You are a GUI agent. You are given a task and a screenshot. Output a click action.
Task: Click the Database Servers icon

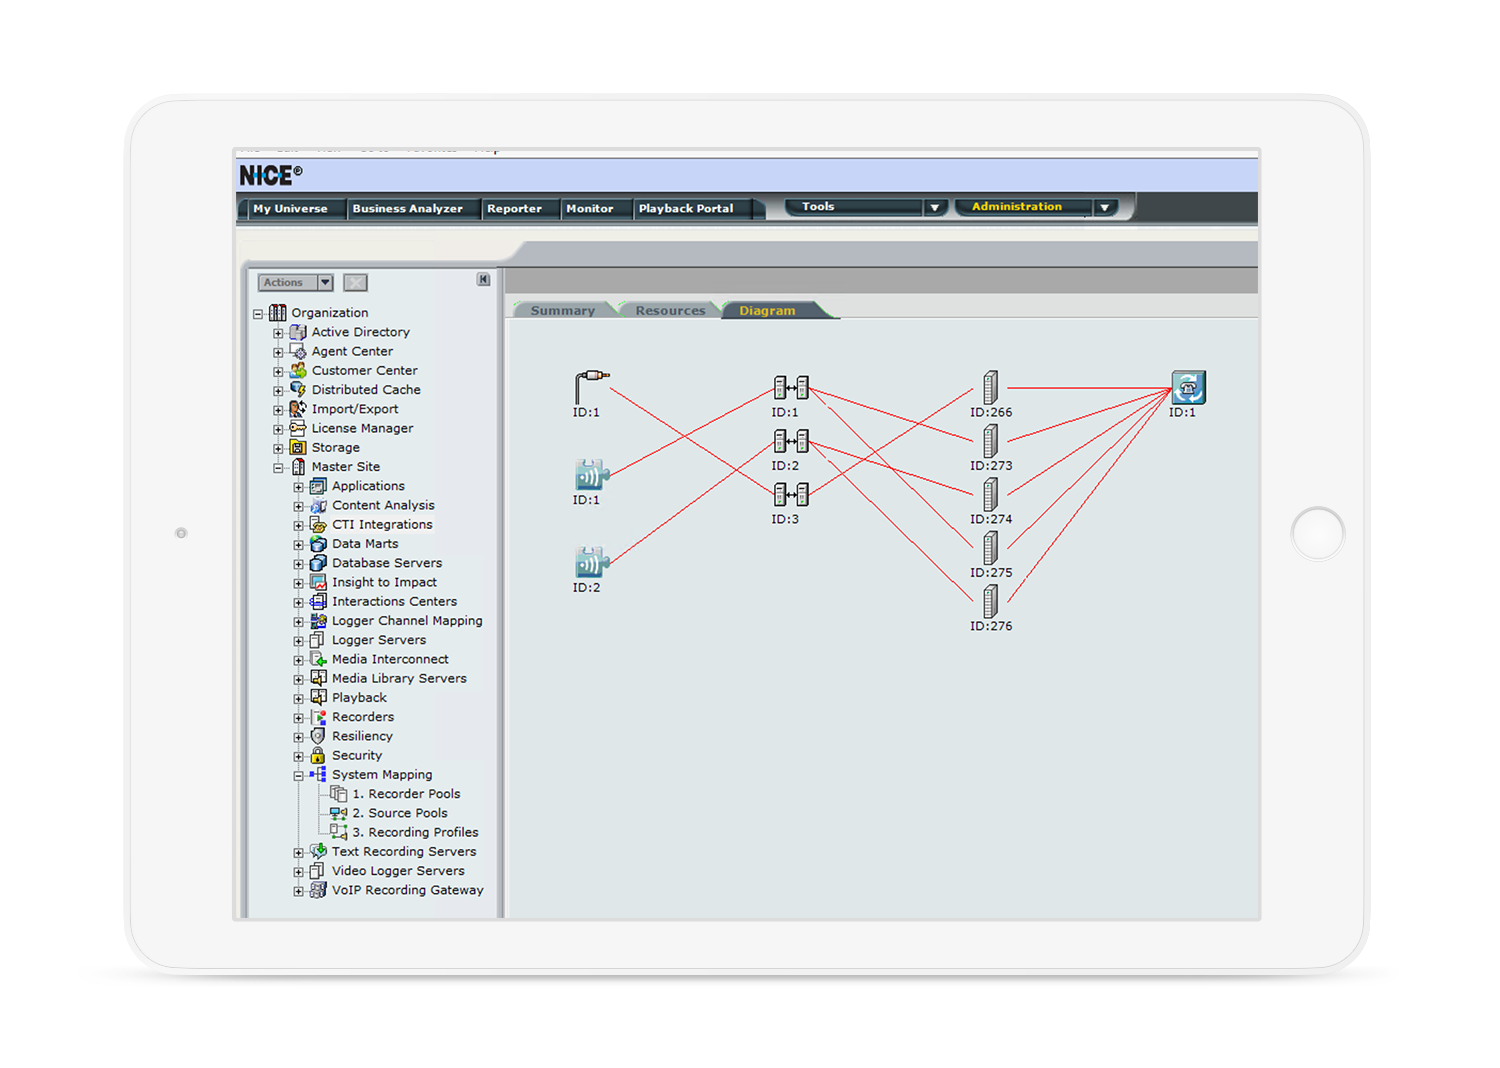[x=318, y=563]
